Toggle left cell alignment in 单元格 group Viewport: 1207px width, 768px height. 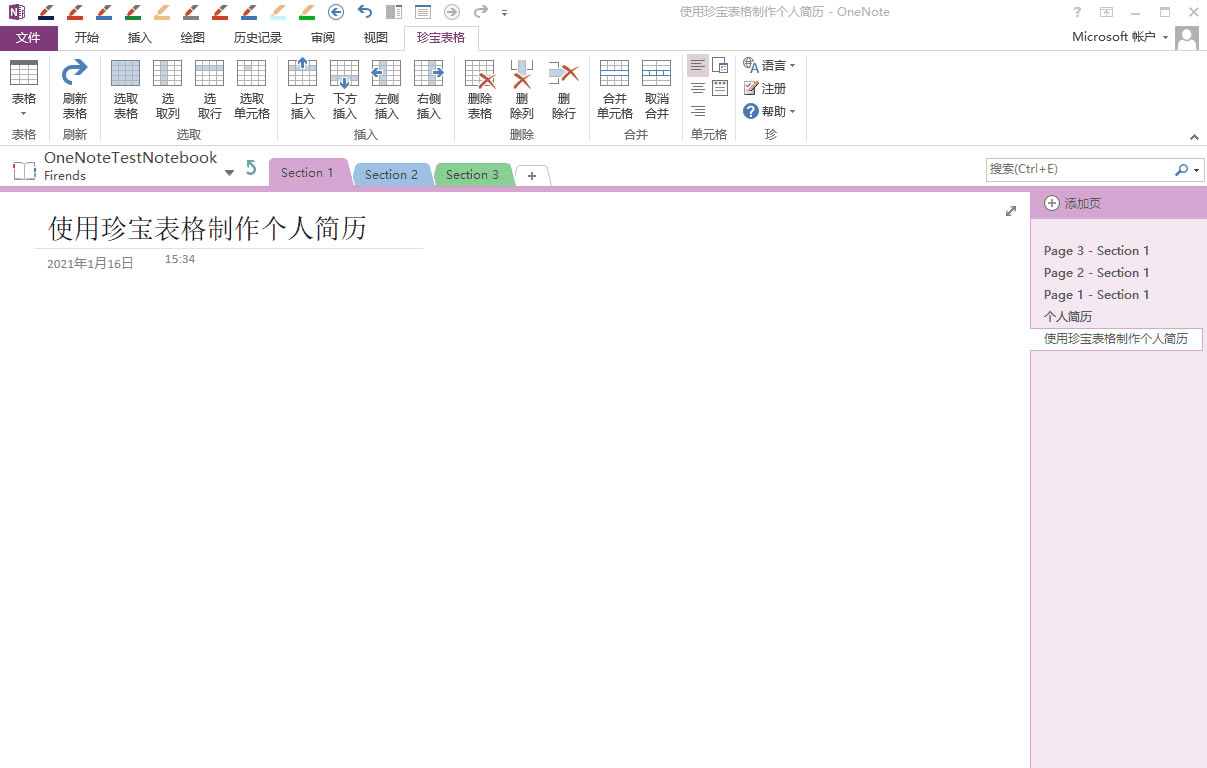tap(697, 65)
